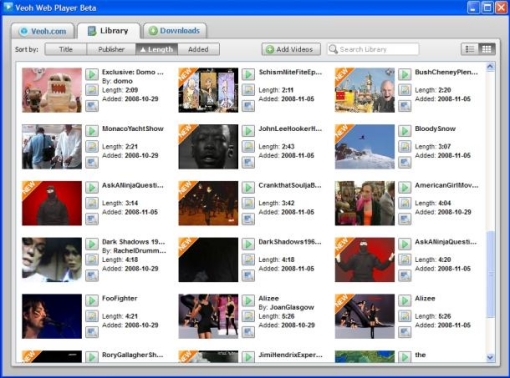This screenshot has height=378, width=510.
Task: Play the Dark Shadows 19... video by RachelDrumm
Action: pyautogui.click(x=92, y=244)
